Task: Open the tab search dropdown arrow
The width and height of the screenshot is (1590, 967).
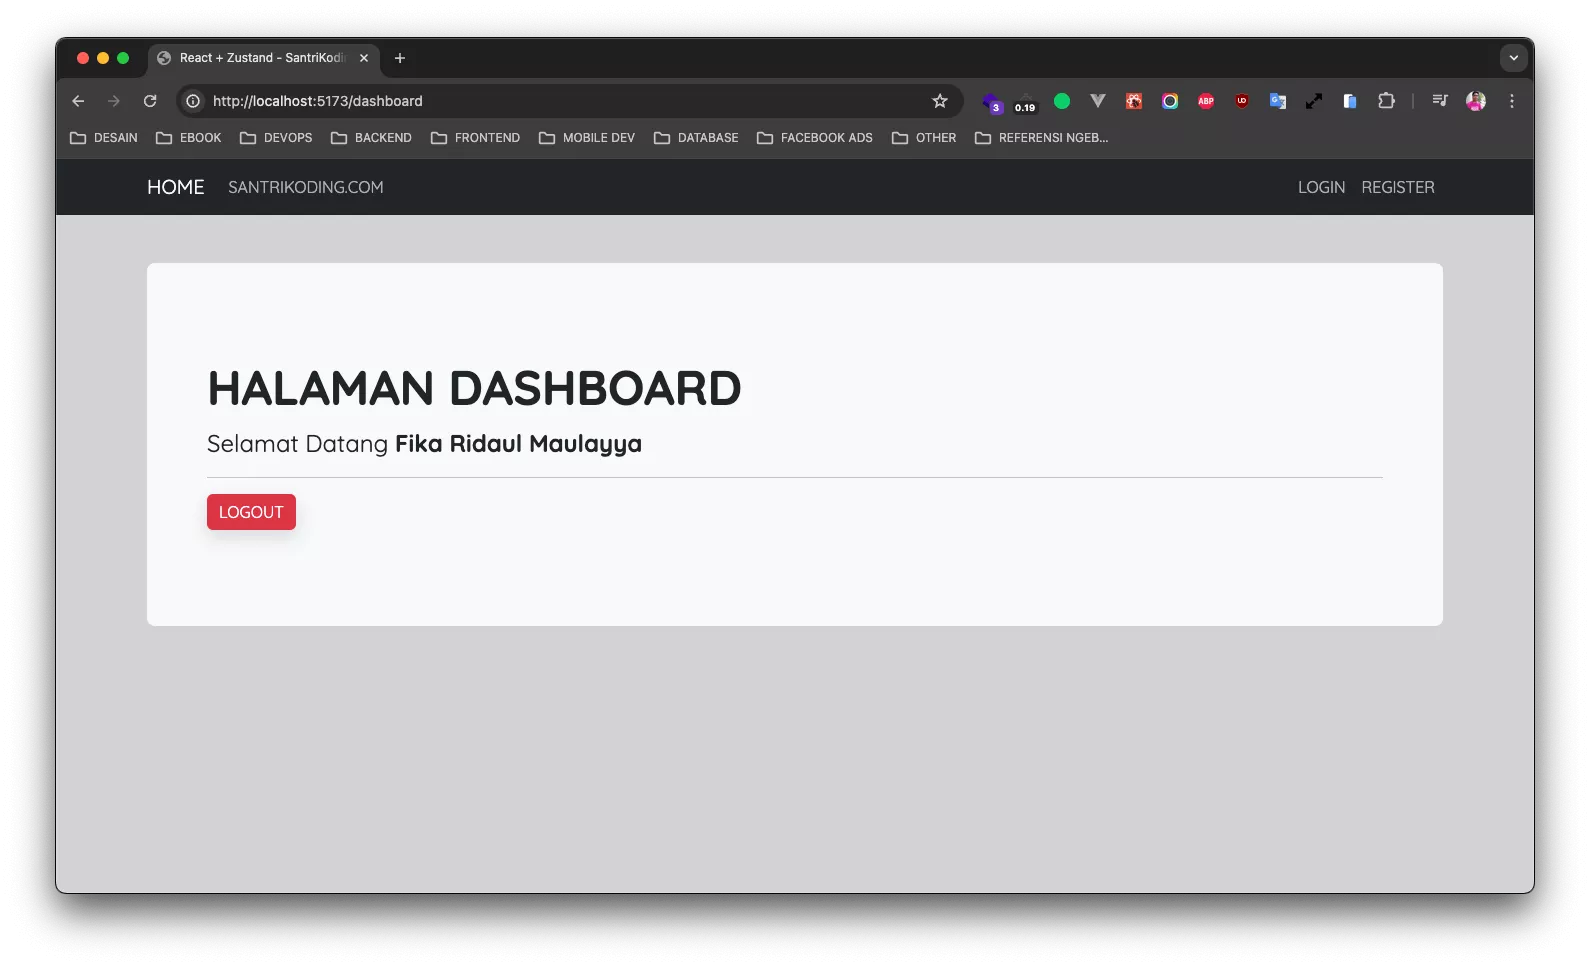Action: tap(1514, 58)
